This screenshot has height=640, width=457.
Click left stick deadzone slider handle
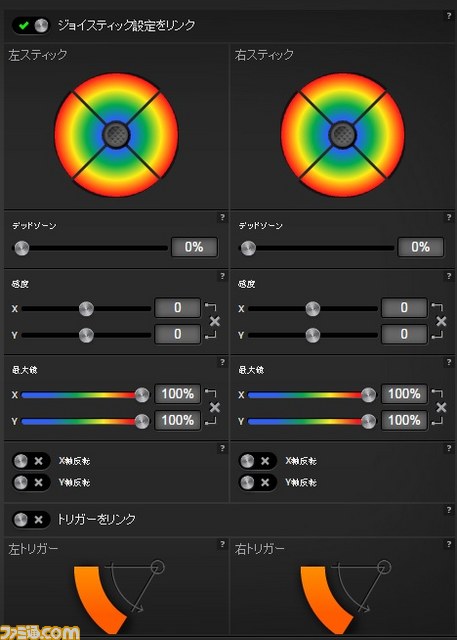pos(22,248)
